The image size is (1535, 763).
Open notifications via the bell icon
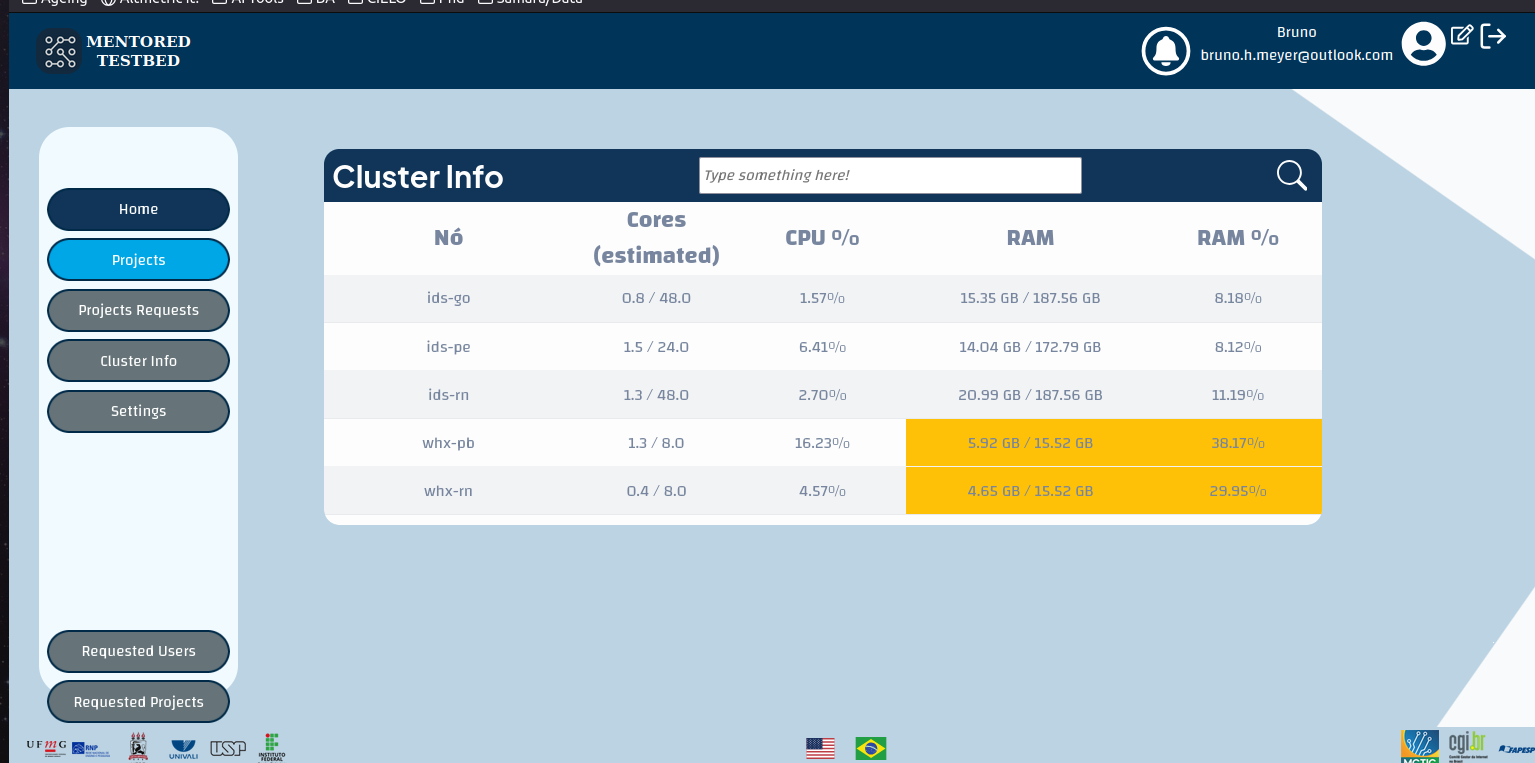coord(1165,50)
